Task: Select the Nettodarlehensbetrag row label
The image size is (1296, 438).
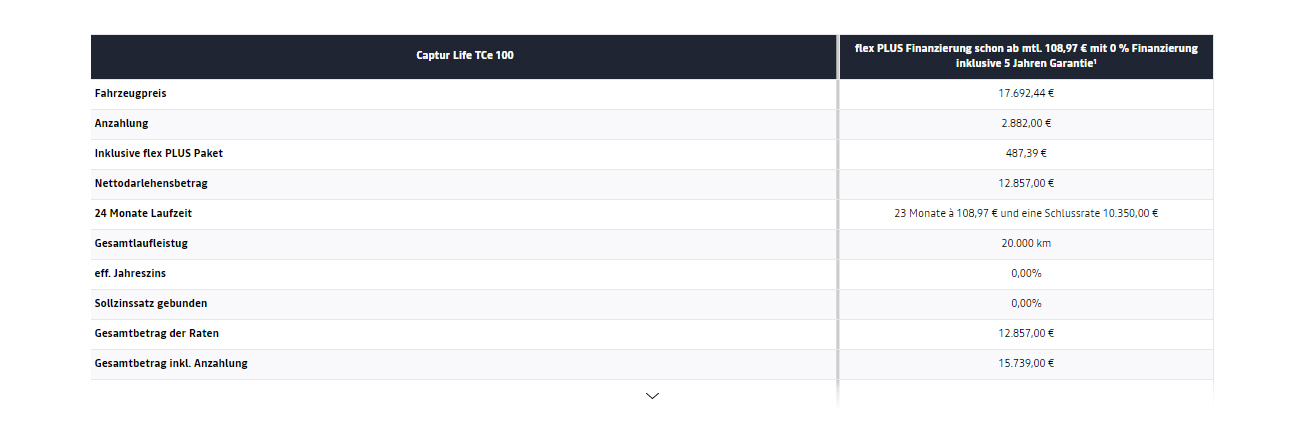Action: (151, 184)
